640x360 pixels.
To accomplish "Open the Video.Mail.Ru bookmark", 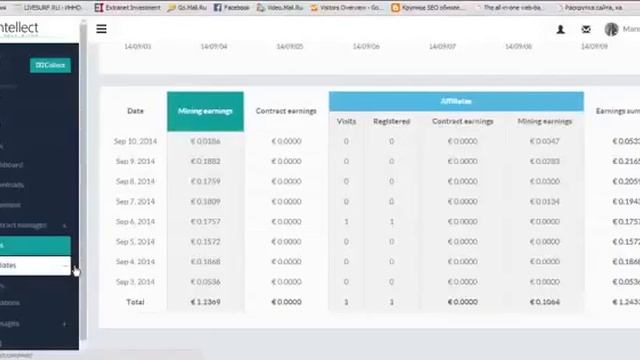I will (x=280, y=7).
